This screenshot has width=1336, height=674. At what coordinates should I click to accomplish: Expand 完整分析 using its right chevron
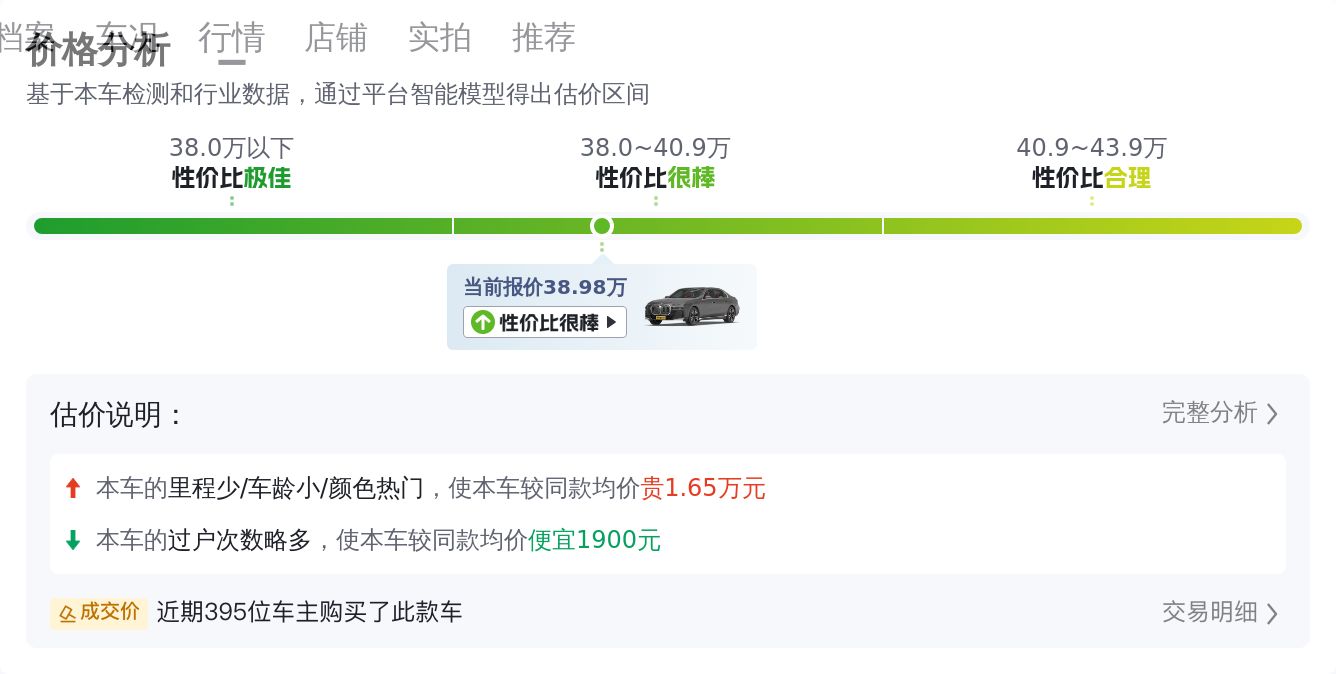click(1272, 413)
